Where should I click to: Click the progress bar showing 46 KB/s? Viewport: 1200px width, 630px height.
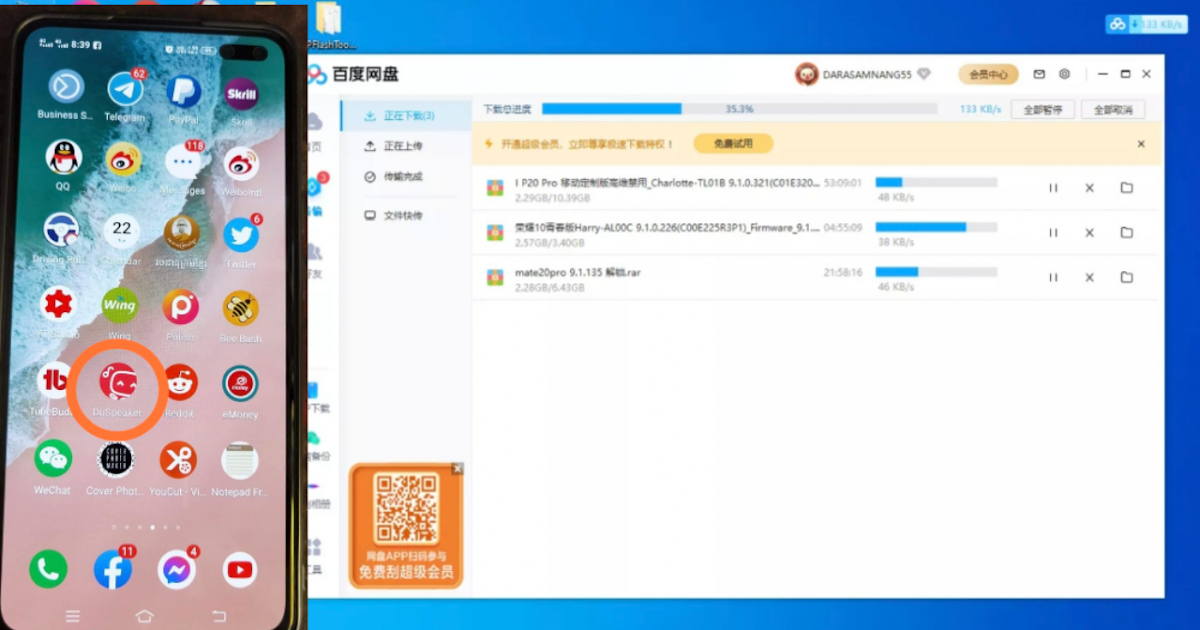pos(936,271)
